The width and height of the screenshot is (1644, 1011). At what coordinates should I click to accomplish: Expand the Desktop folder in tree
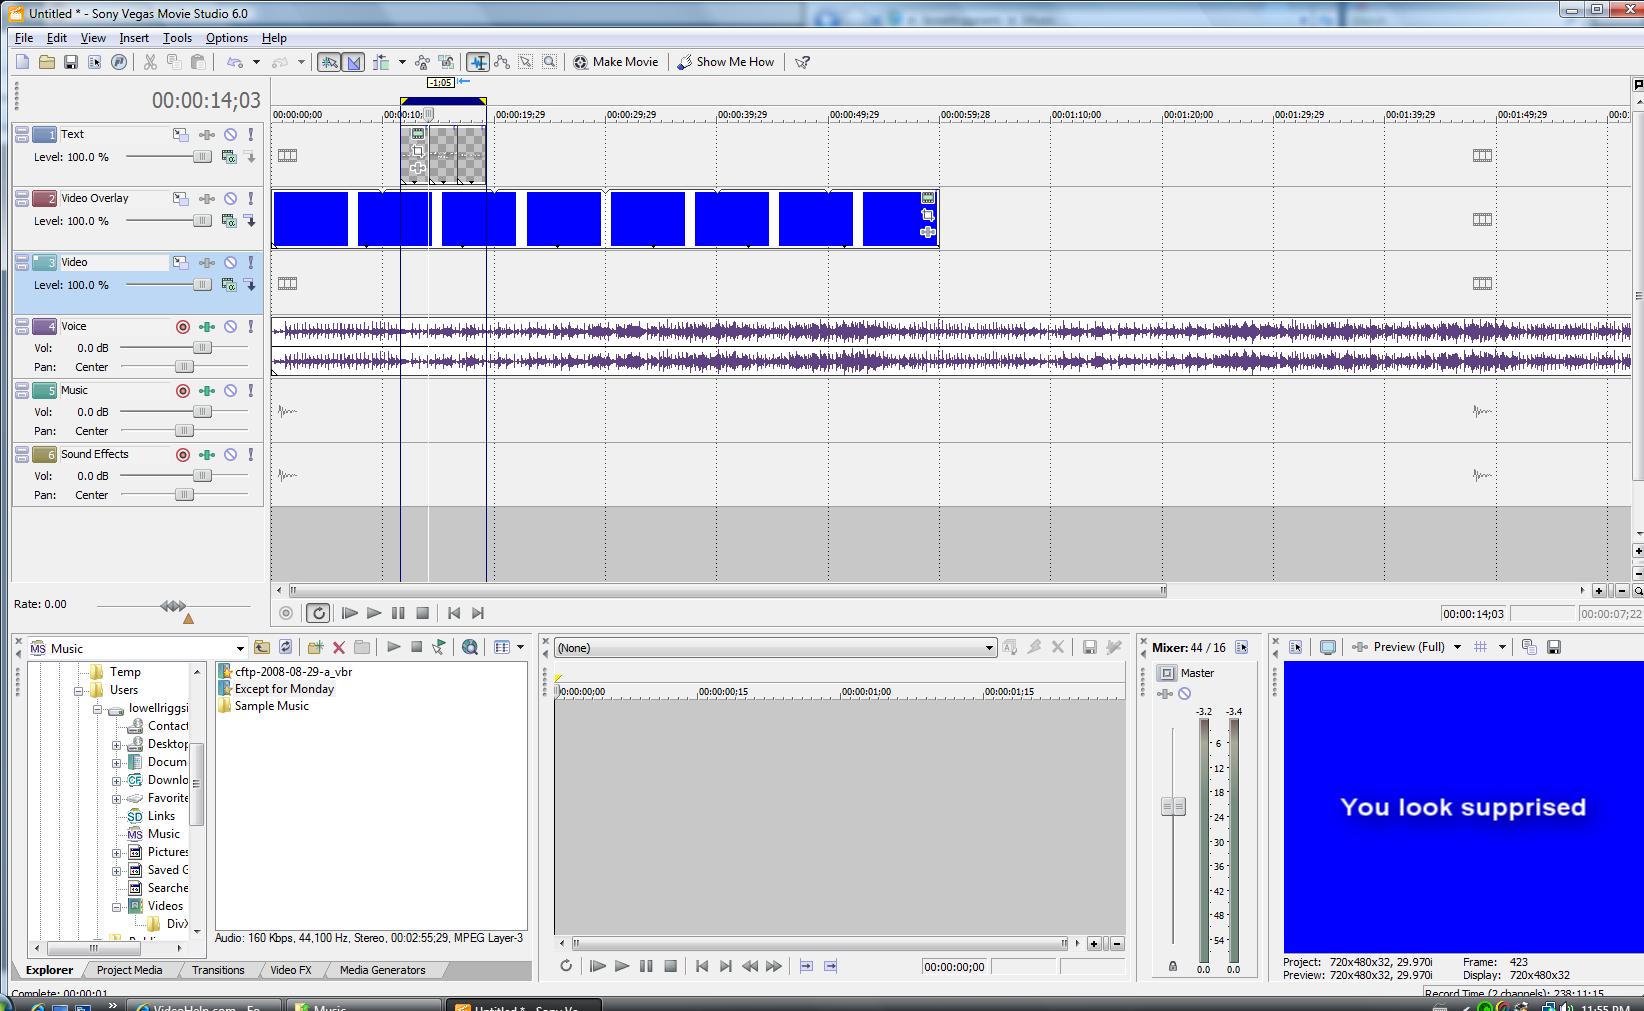[x=117, y=745]
